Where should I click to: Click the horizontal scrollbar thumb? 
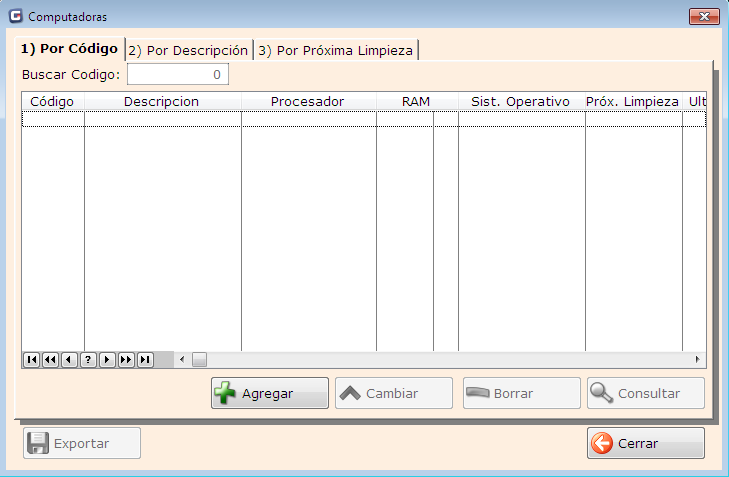199,359
